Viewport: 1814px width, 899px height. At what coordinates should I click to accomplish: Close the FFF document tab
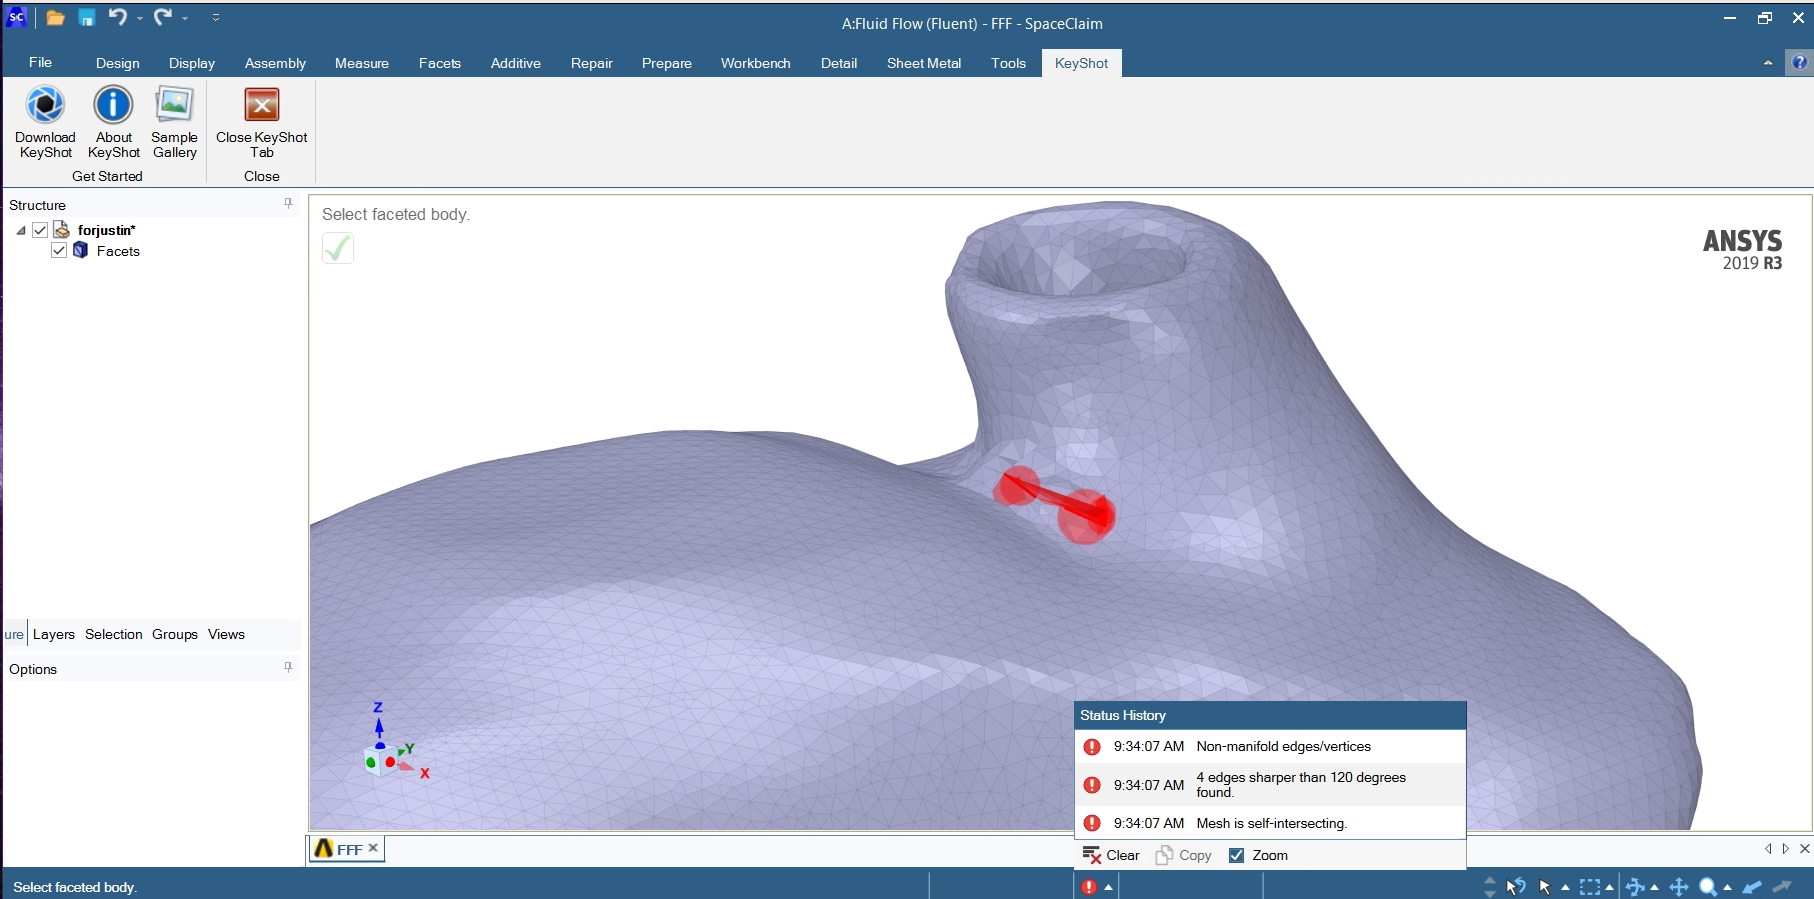[373, 848]
